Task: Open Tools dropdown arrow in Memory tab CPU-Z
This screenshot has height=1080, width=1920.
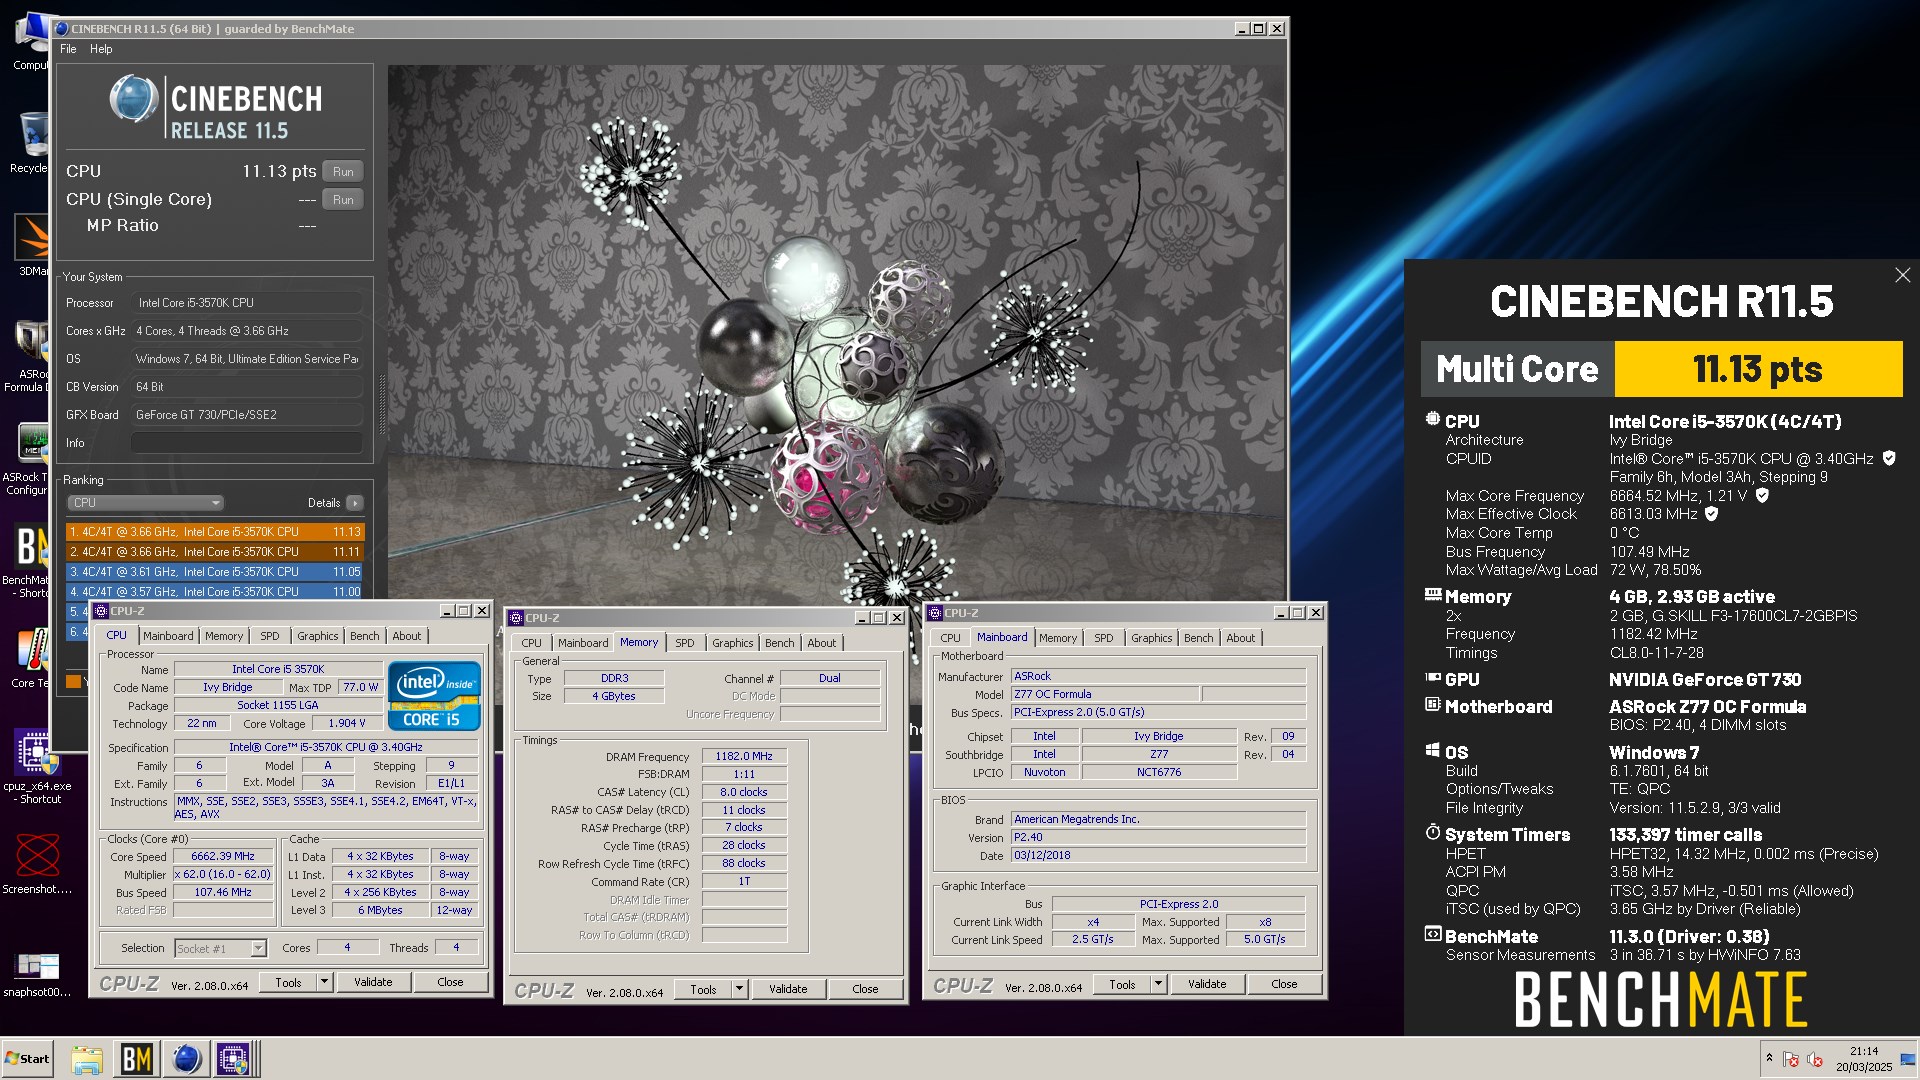Action: point(739,990)
